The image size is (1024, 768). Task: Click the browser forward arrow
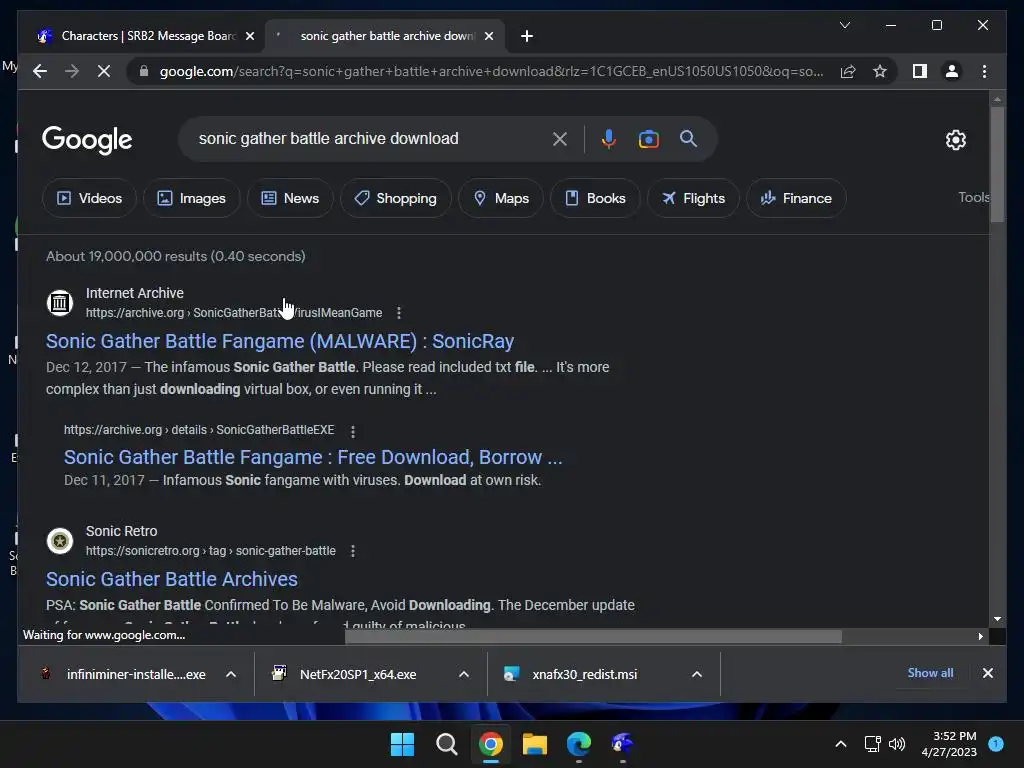72,71
